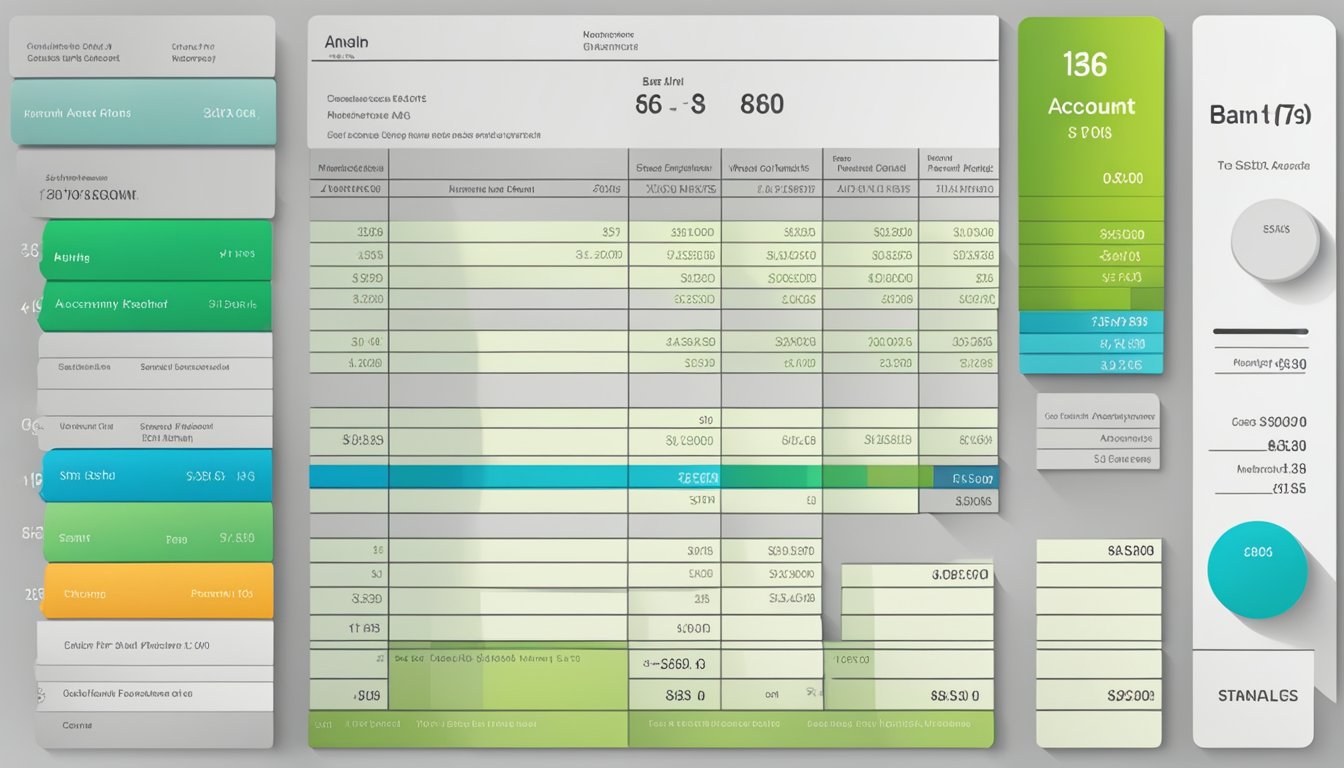Select the teal panel near top of left sidebar
The image size is (1344, 768).
pyautogui.click(x=142, y=113)
